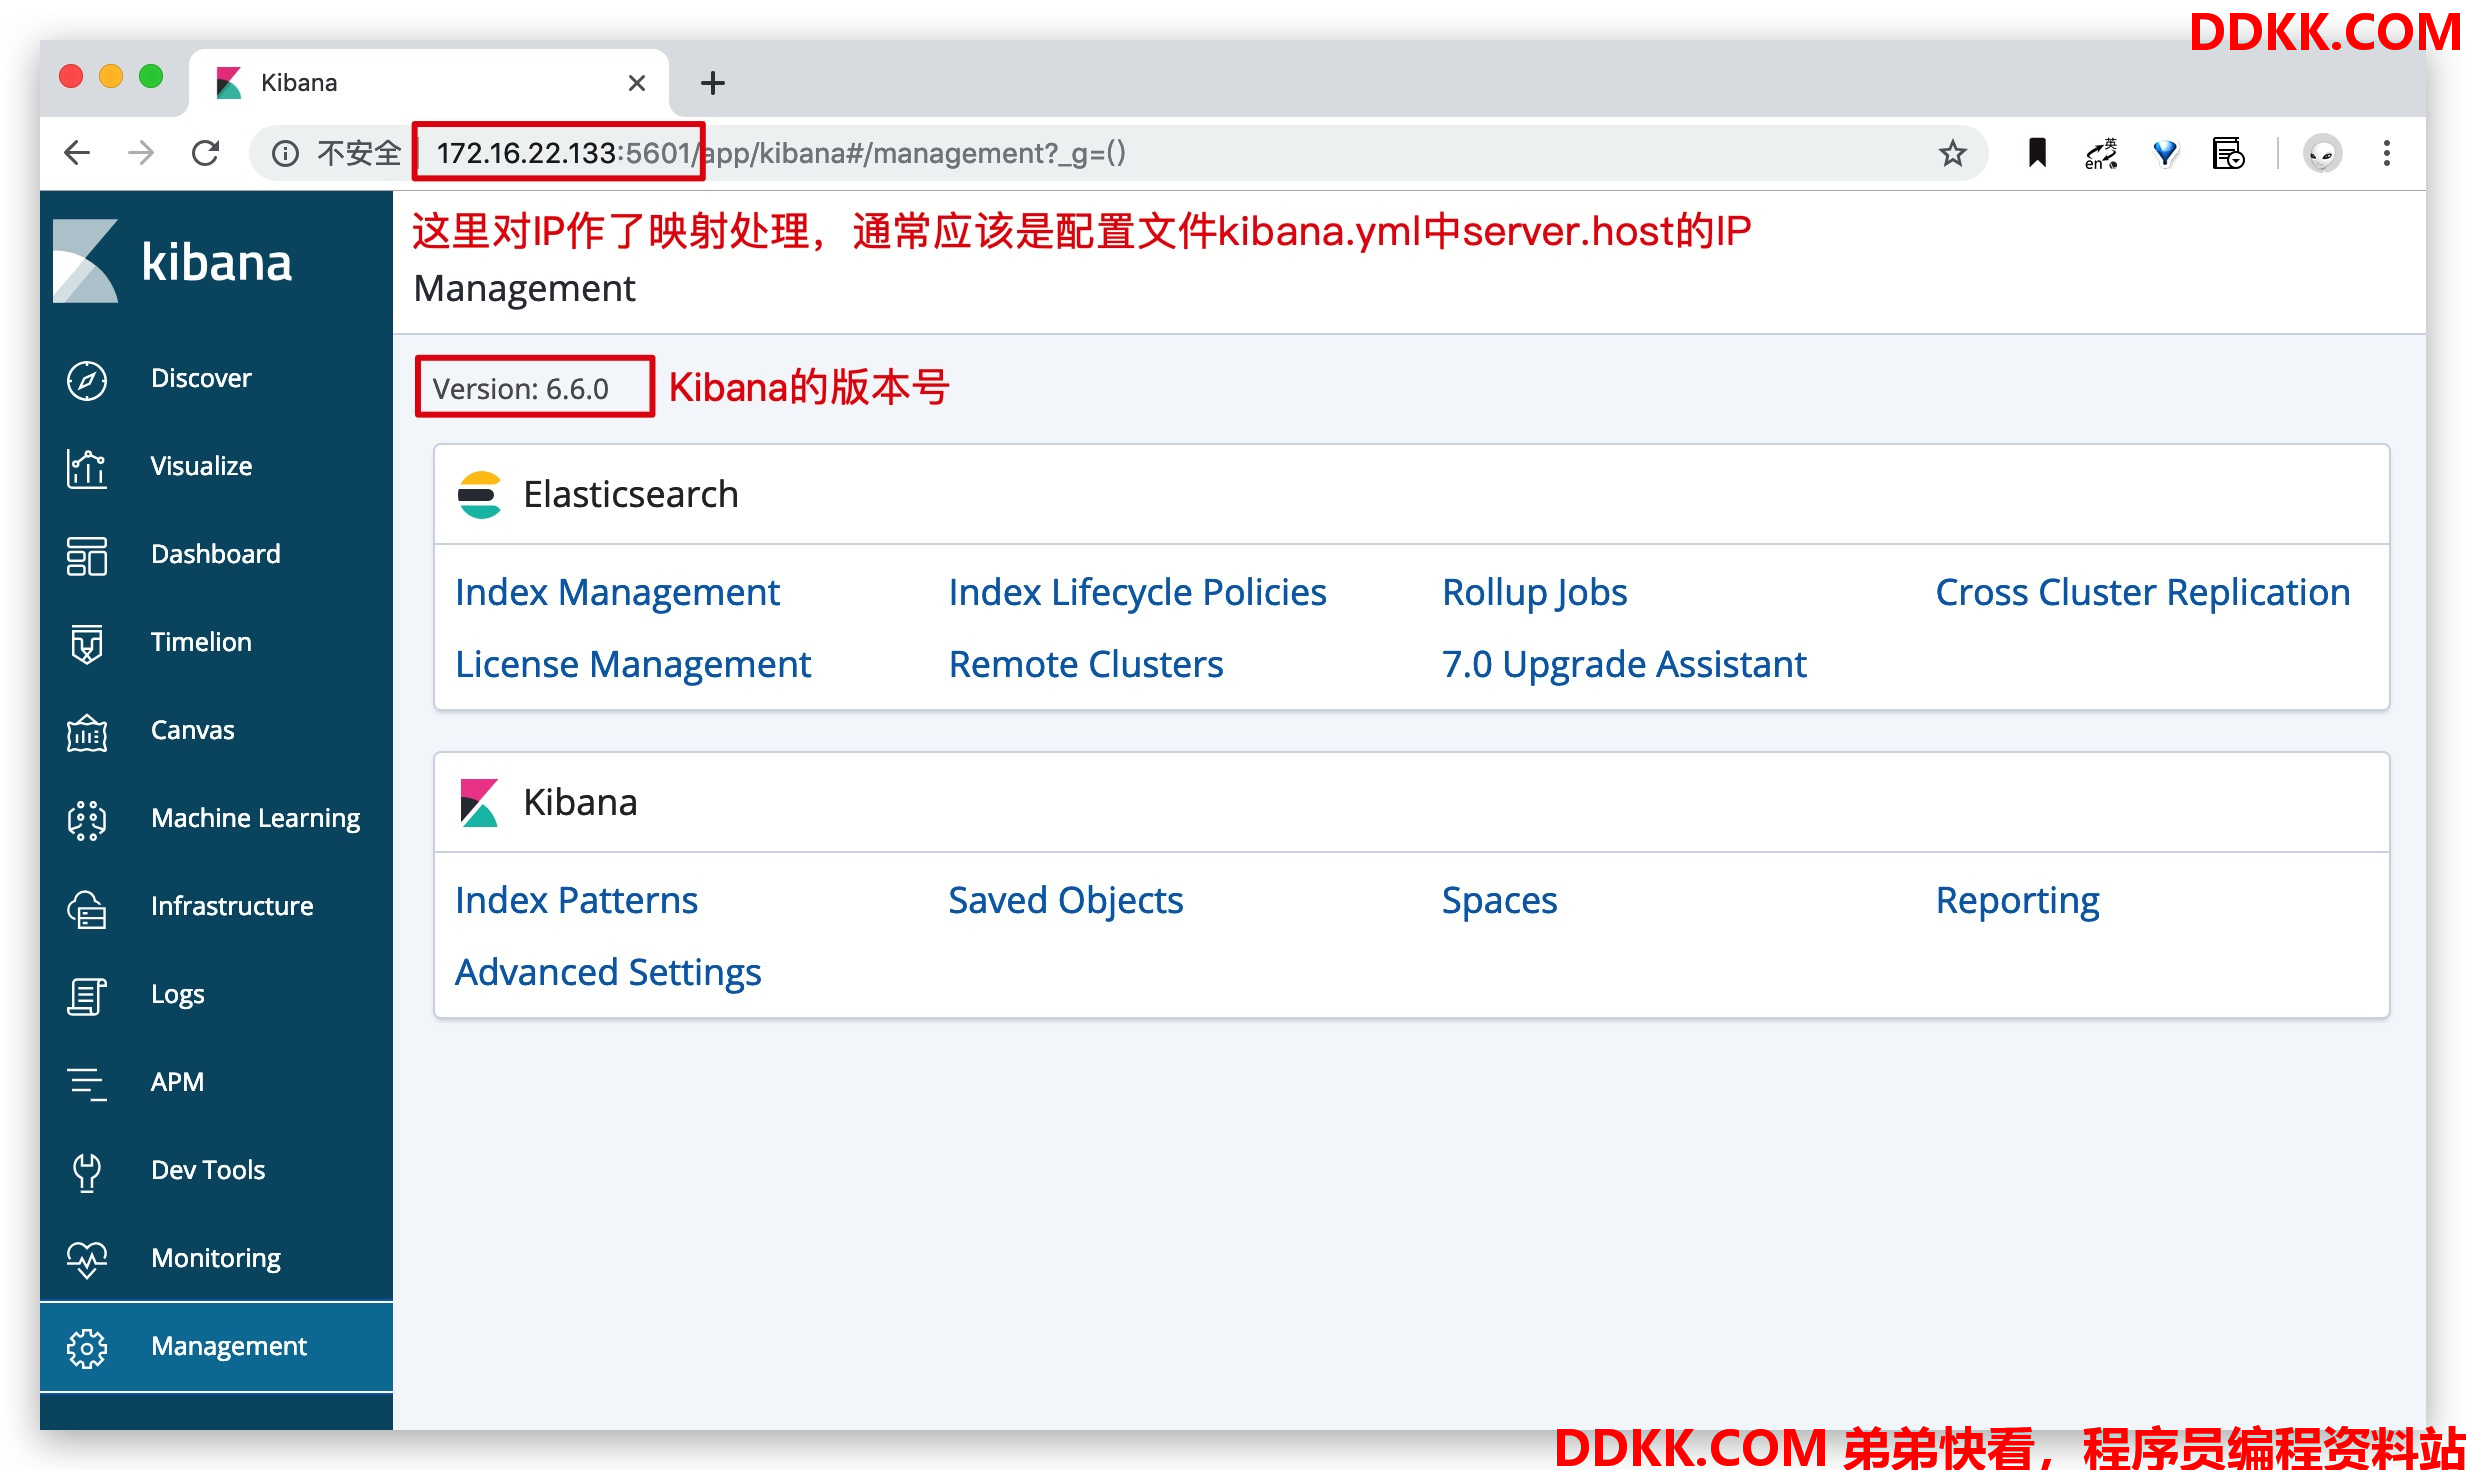Open Remote Clusters link

(x=1085, y=665)
